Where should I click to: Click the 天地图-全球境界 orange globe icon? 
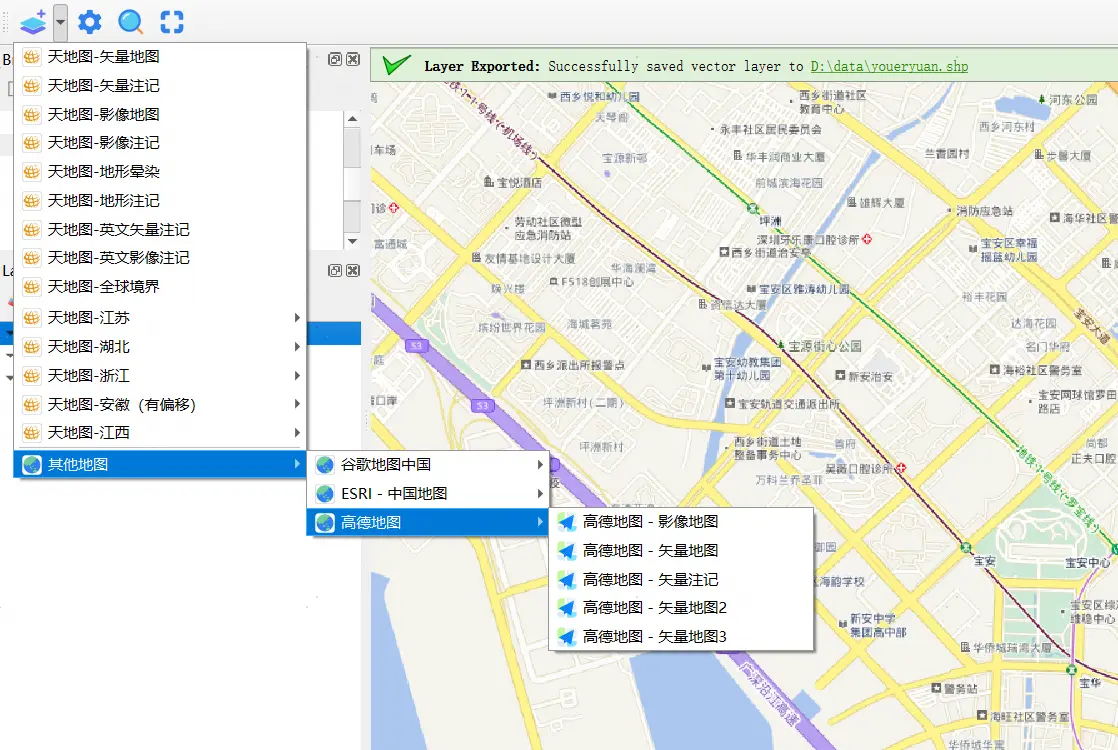[x=31, y=287]
